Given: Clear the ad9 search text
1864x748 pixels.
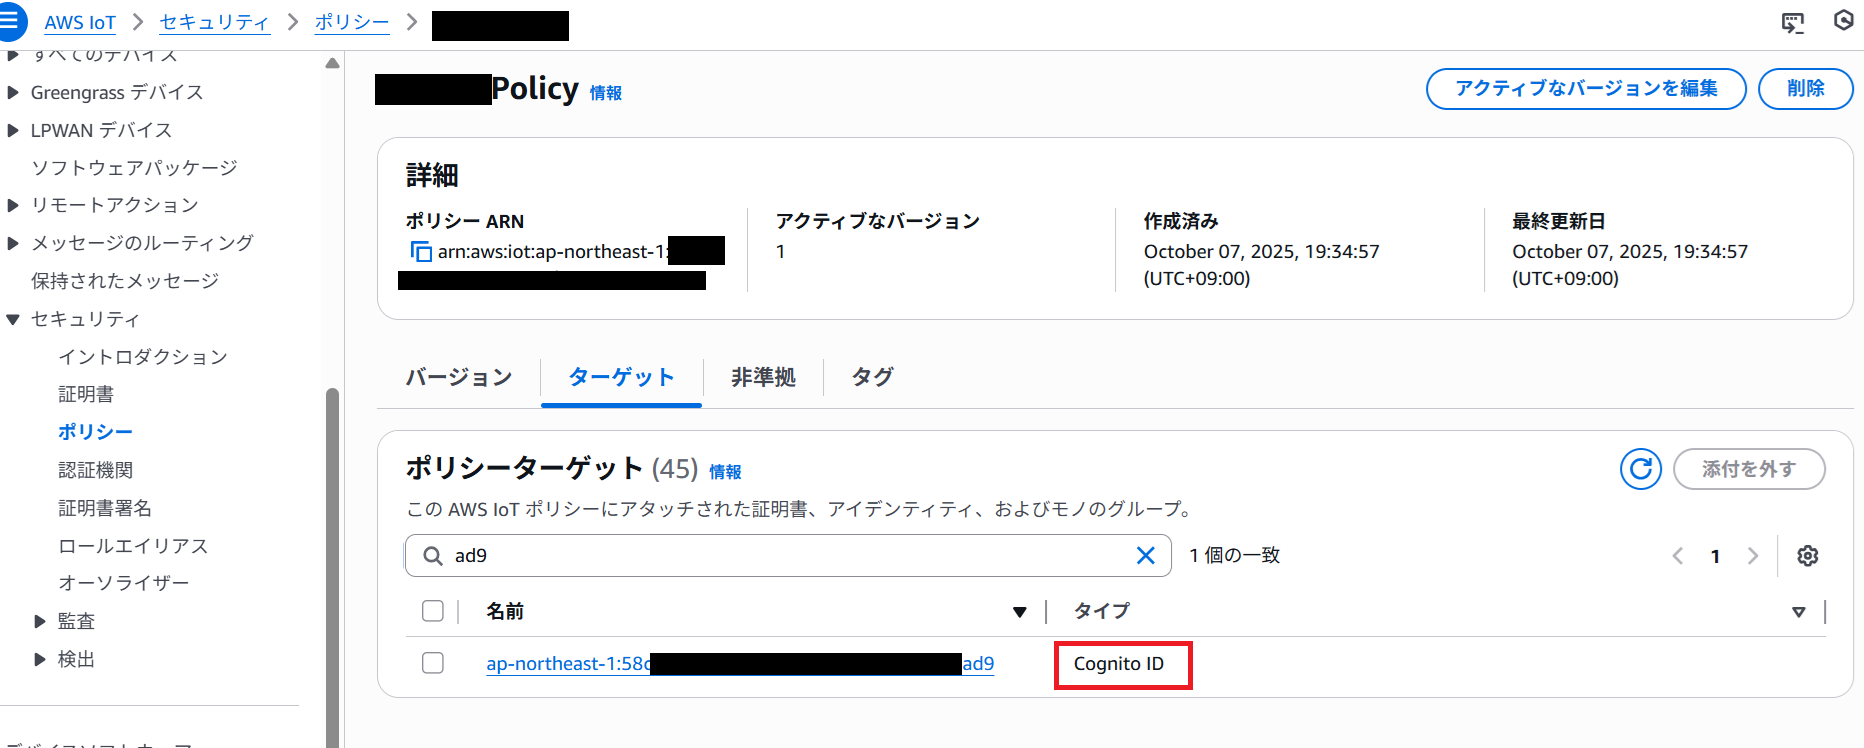Looking at the screenshot, I should click(1146, 555).
